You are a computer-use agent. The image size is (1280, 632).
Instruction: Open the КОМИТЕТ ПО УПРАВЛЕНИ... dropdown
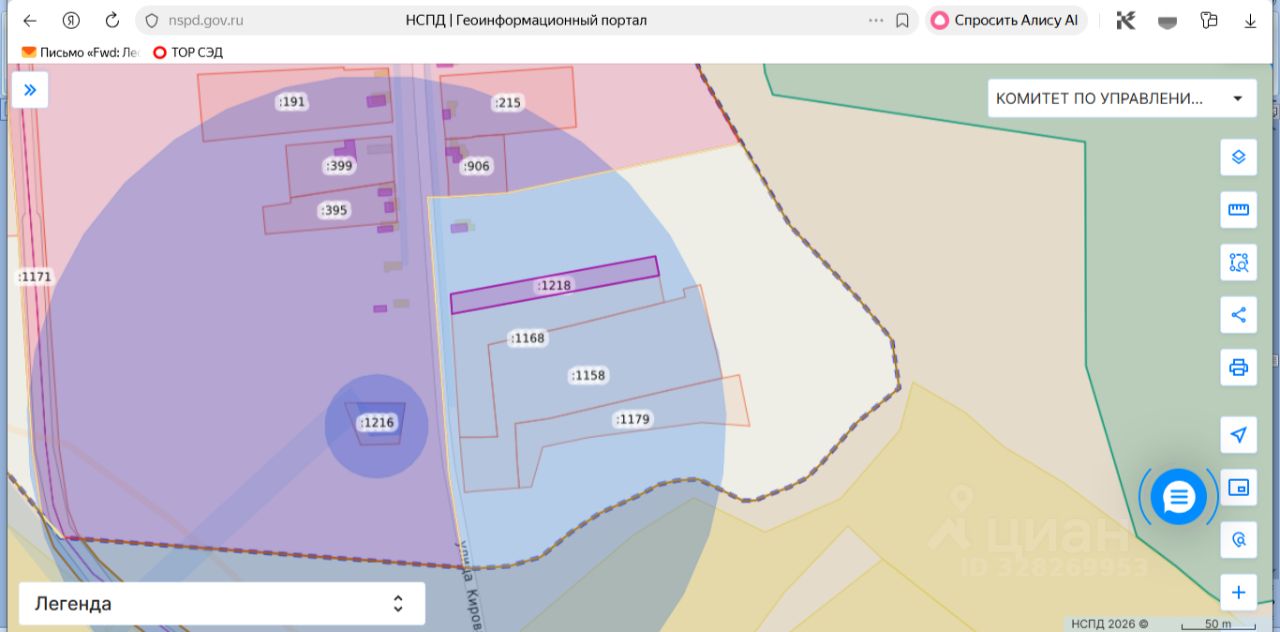(x=1122, y=98)
